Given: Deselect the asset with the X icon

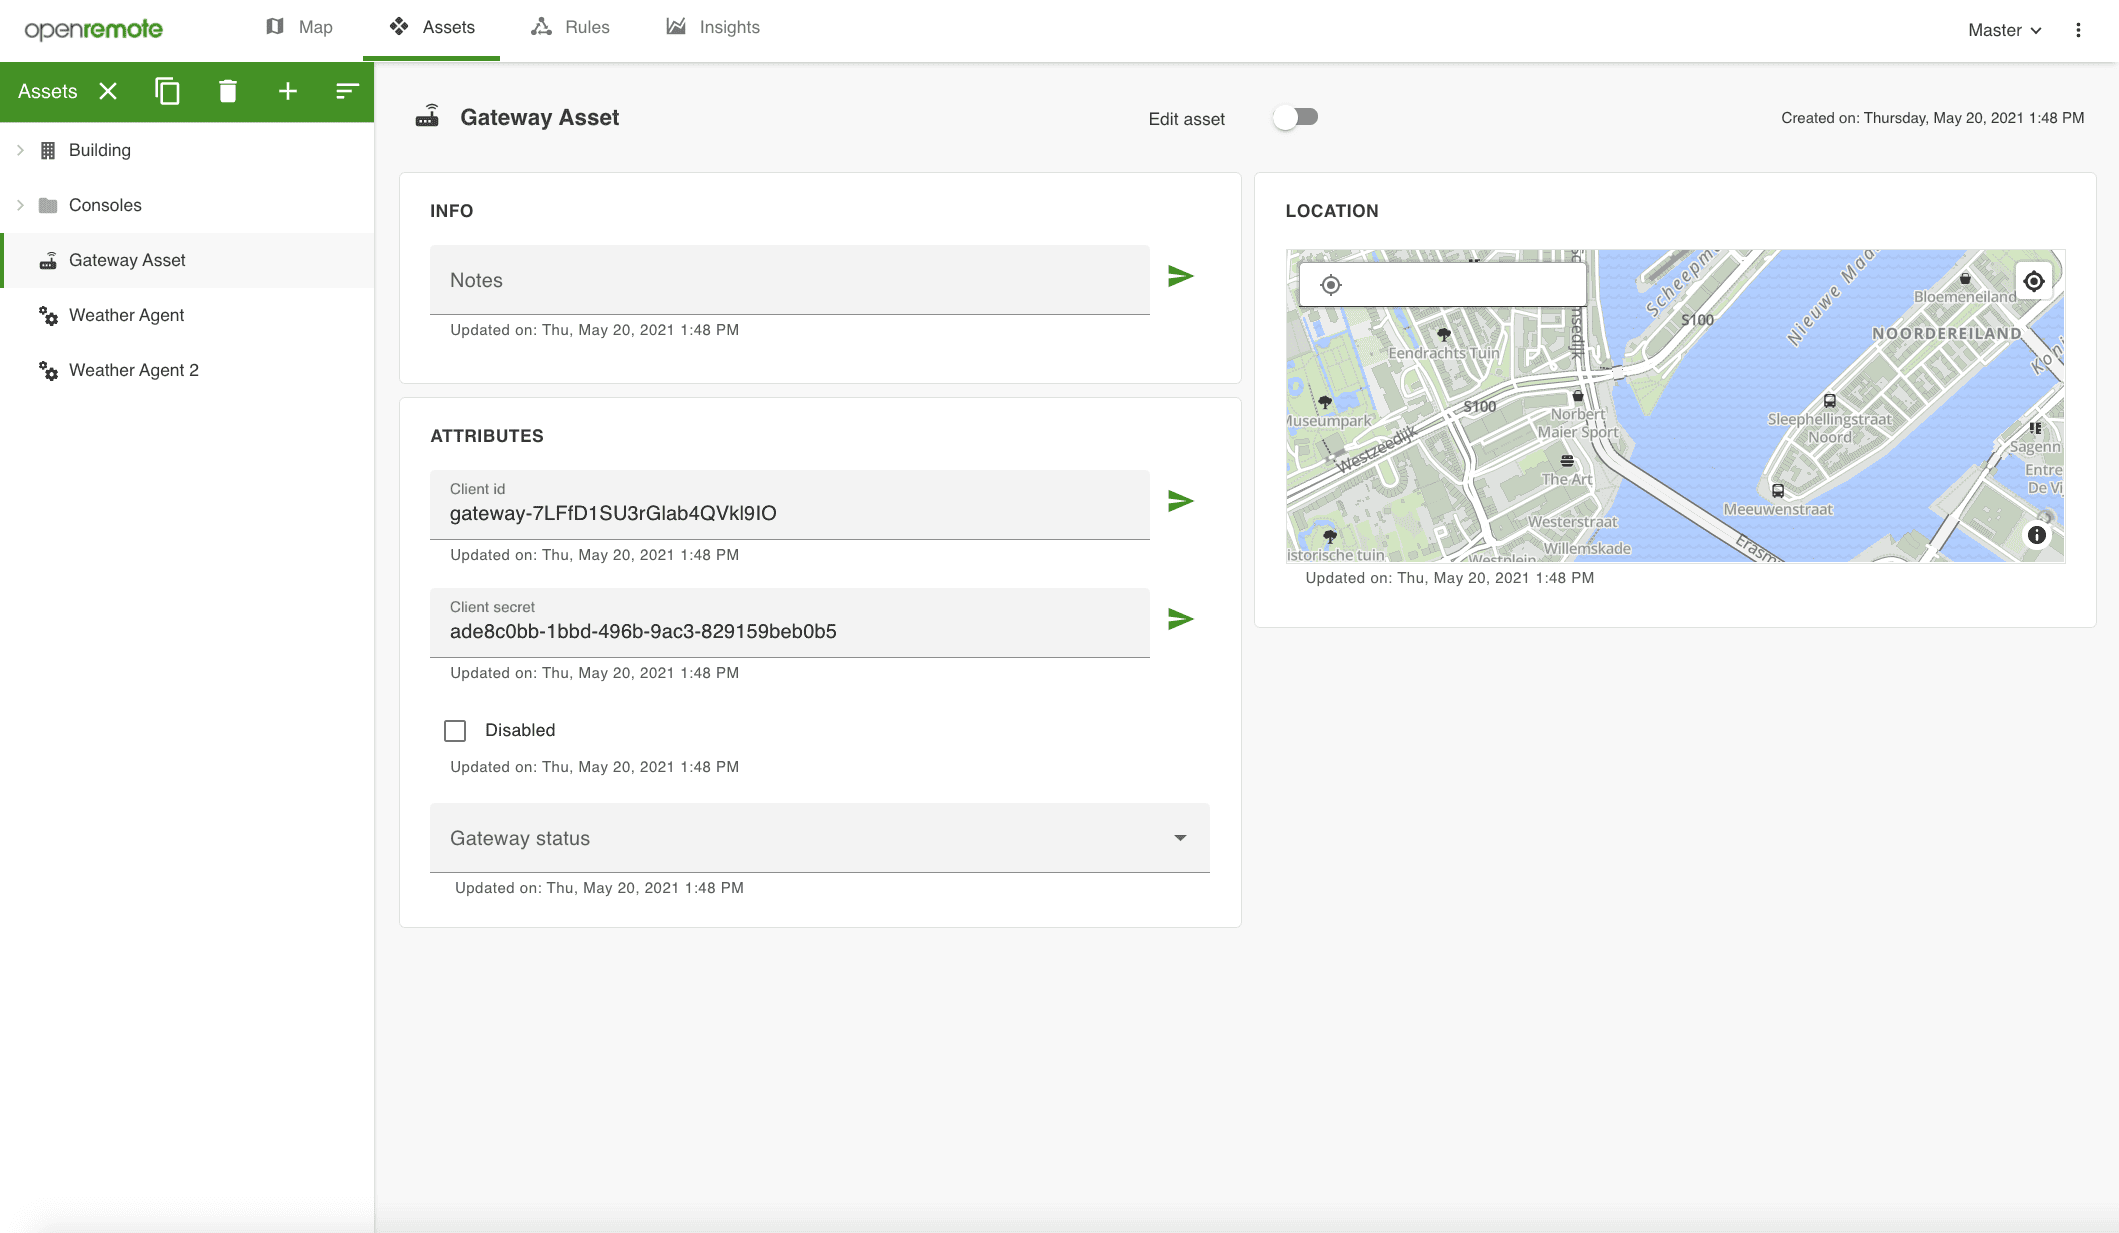Looking at the screenshot, I should [108, 91].
